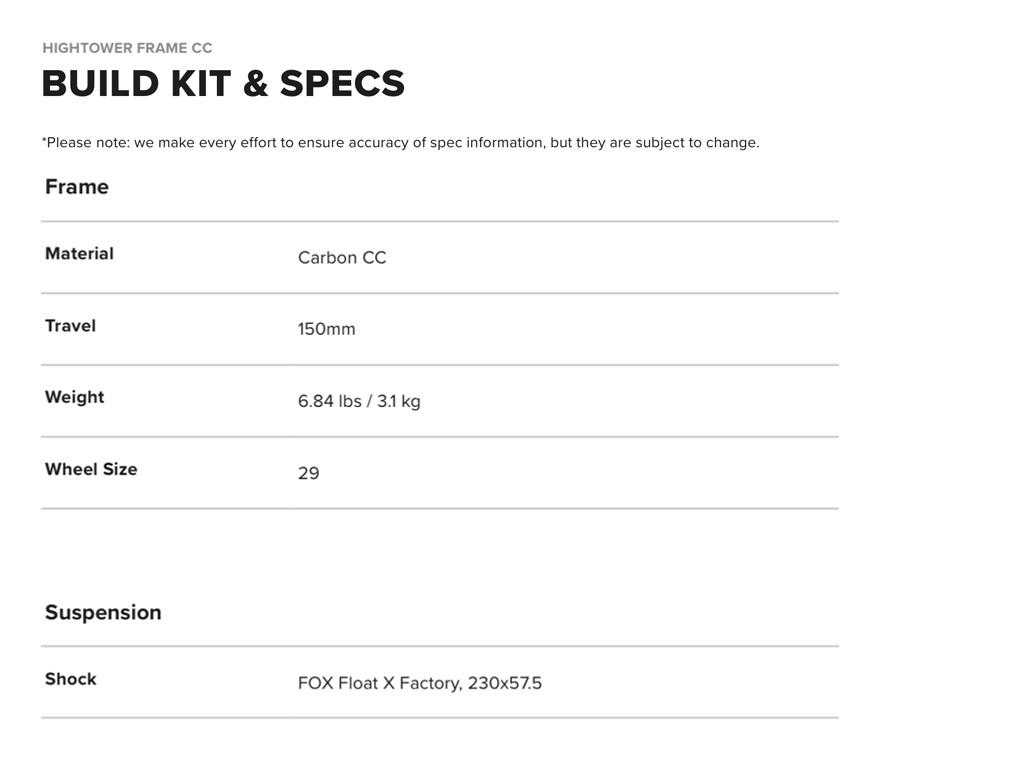Click the 29 wheel size value

point(308,473)
